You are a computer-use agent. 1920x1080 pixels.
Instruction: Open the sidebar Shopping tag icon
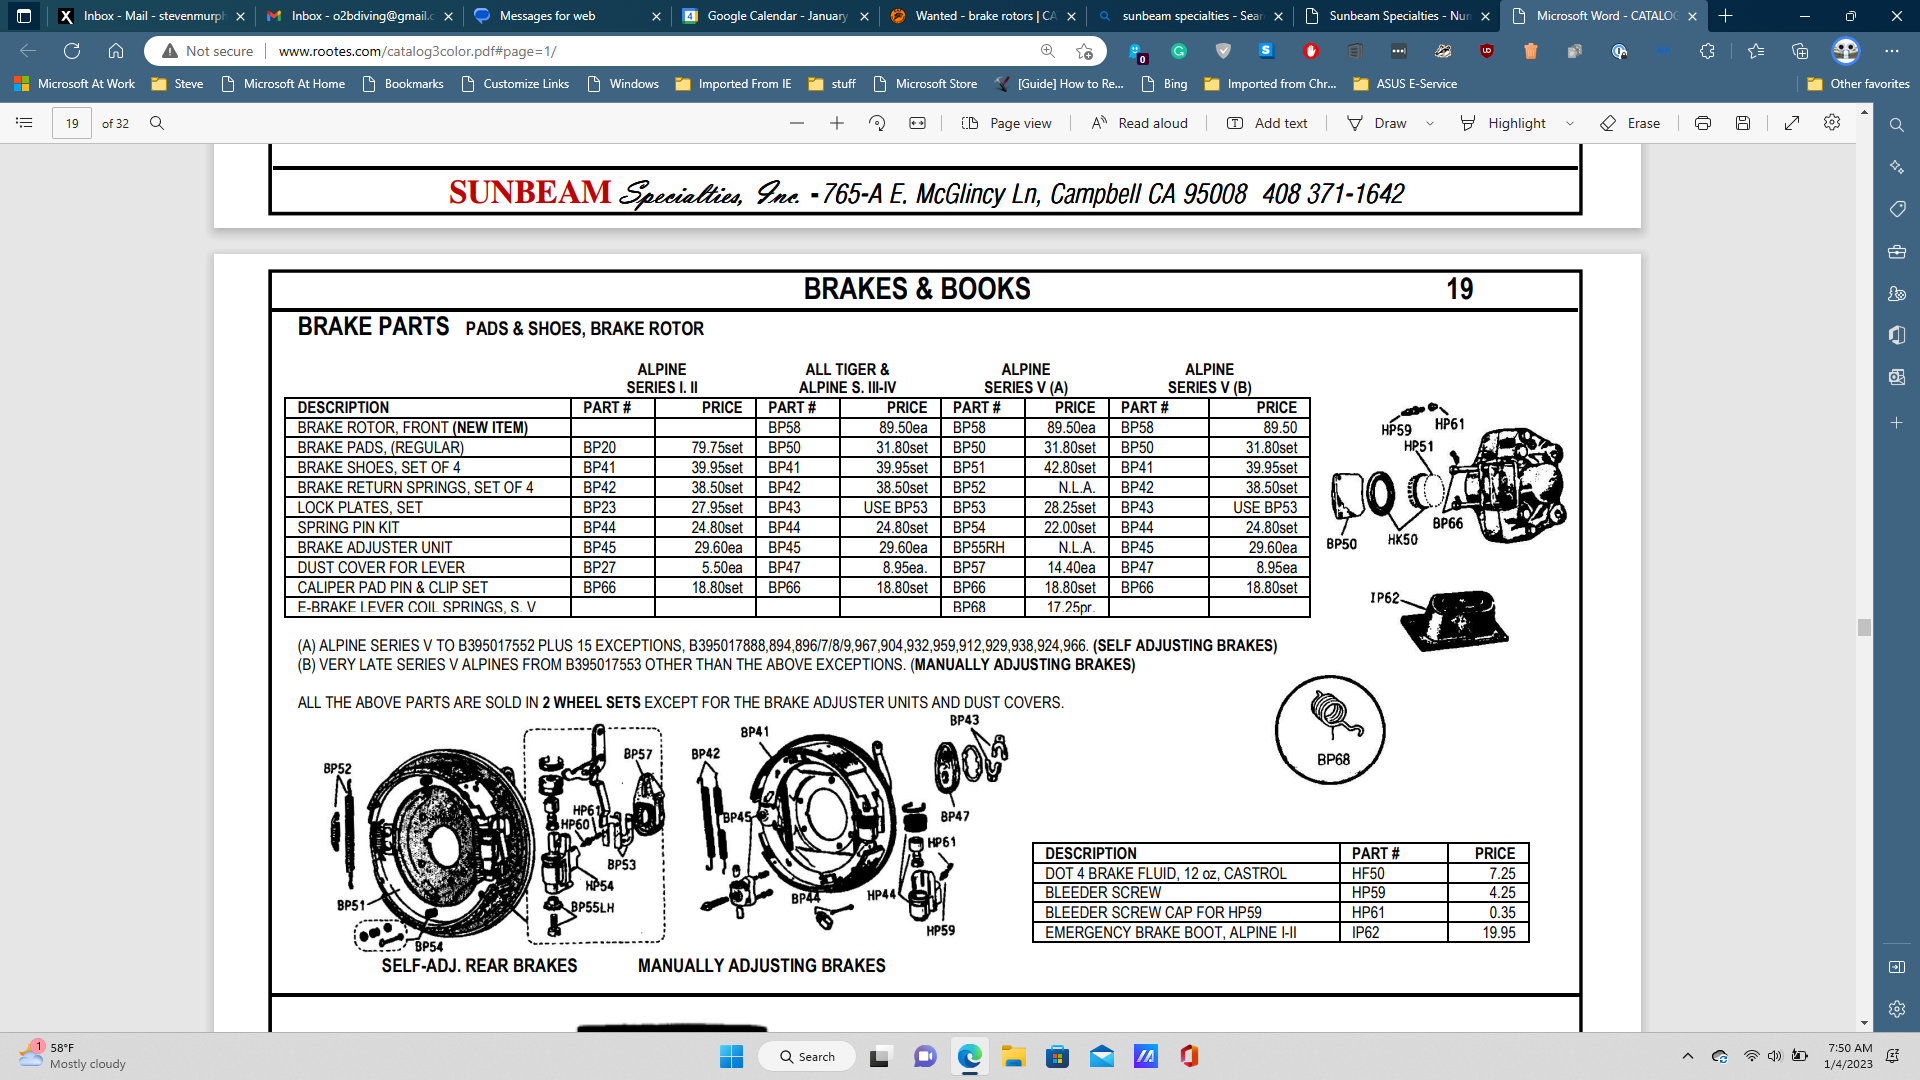1896,209
